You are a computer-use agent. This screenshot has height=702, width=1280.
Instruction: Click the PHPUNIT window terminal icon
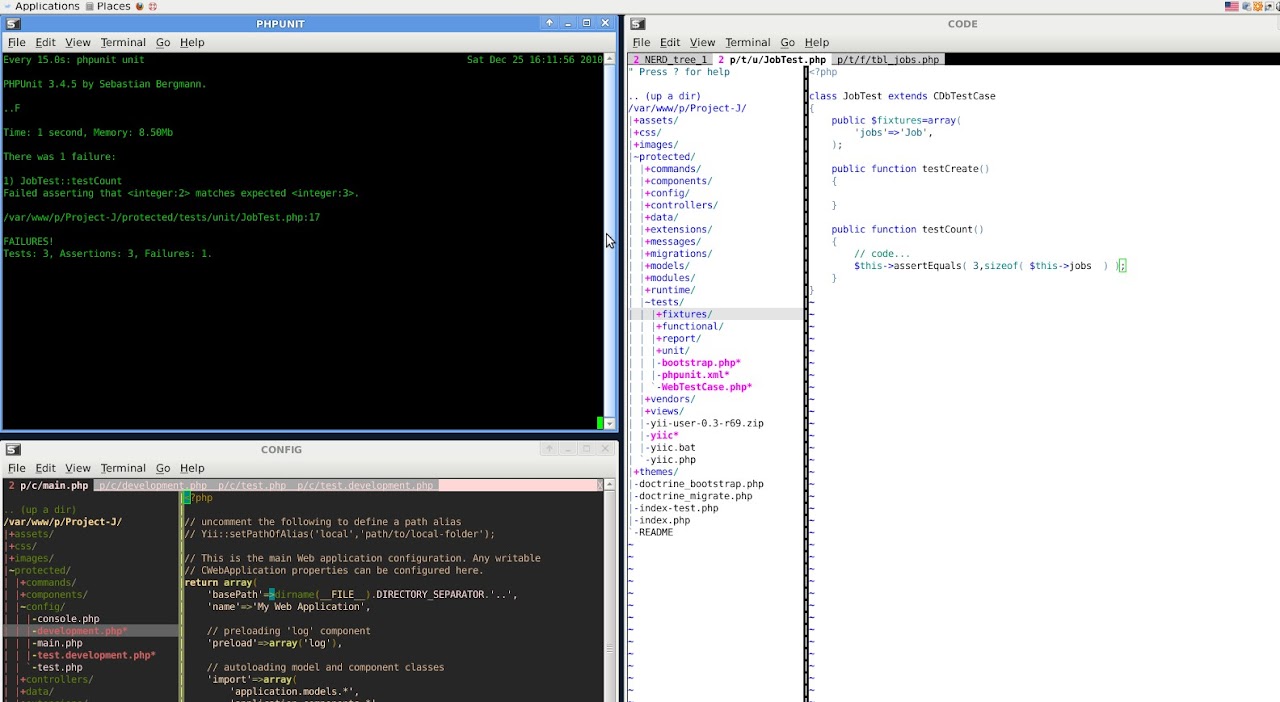(x=13, y=24)
